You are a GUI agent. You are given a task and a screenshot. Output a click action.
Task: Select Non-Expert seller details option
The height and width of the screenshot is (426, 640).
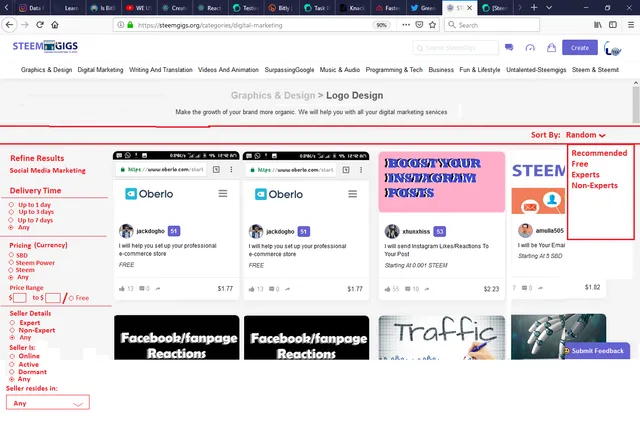pyautogui.click(x=12, y=330)
